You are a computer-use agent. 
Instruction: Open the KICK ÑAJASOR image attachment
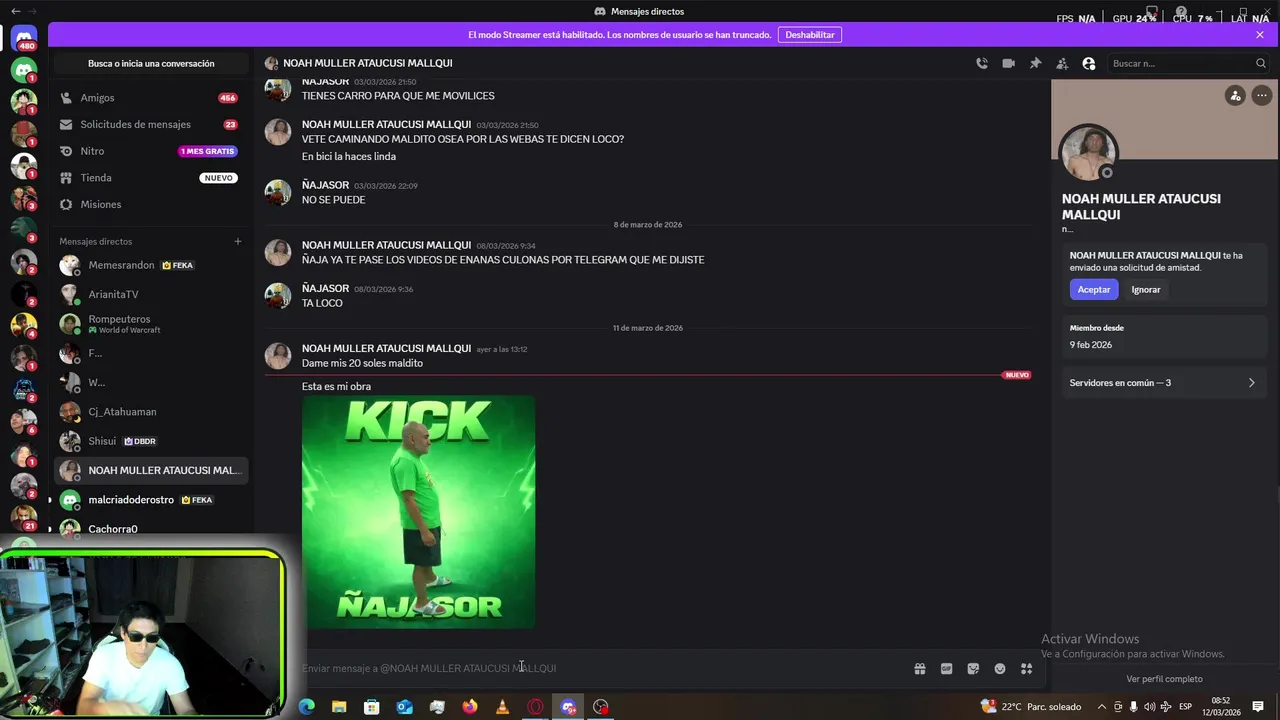[x=418, y=512]
